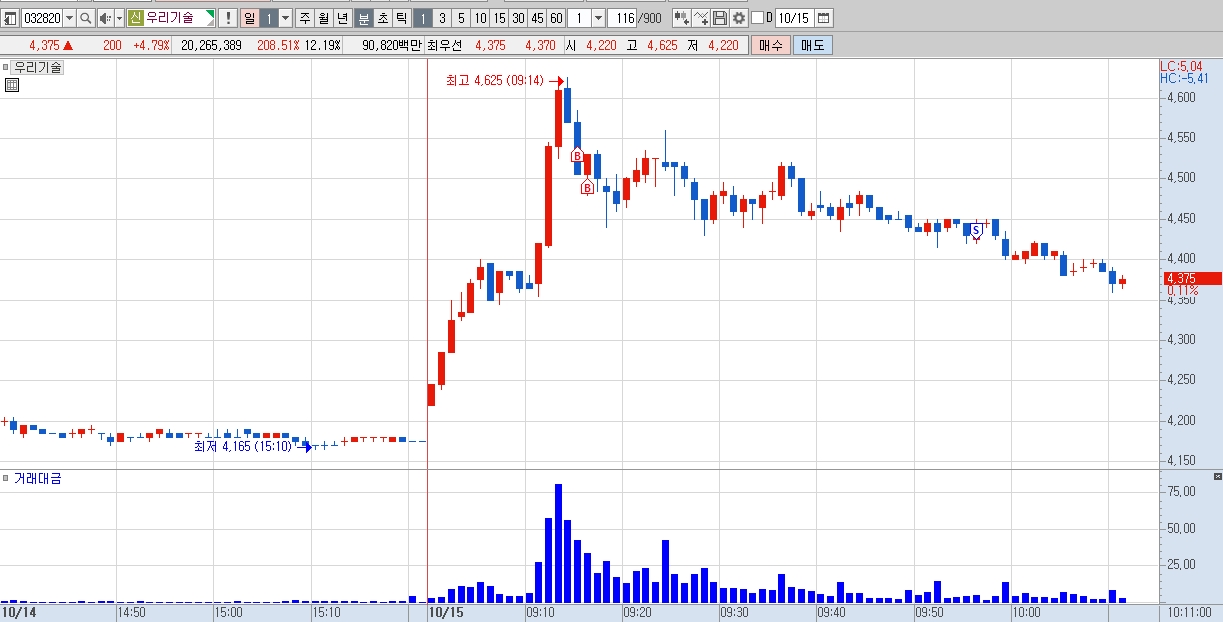Open the data grid icon under 우리기술
This screenshot has width=1223, height=622.
click(x=11, y=85)
